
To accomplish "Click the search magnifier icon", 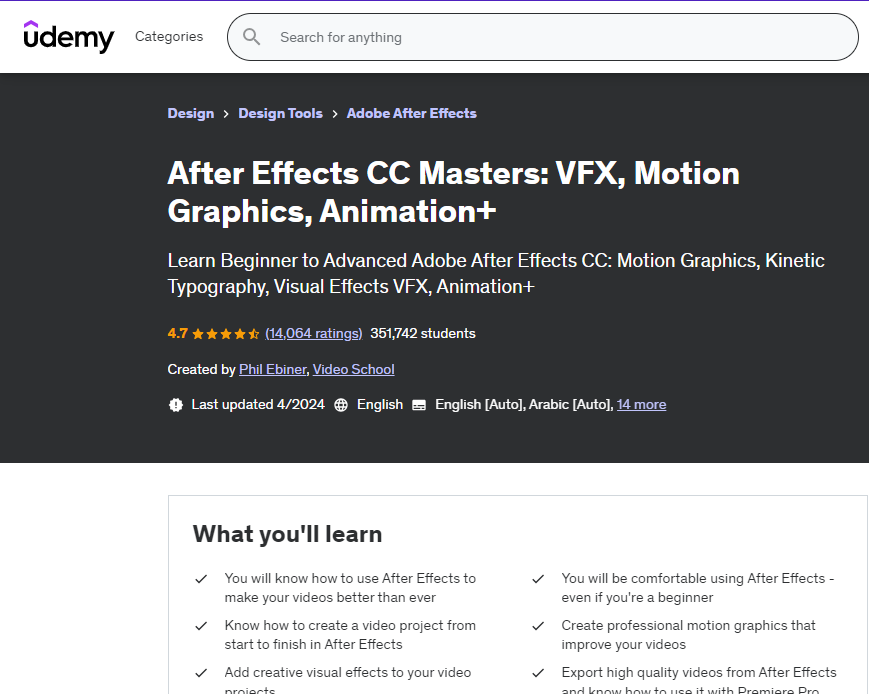I will coord(252,37).
